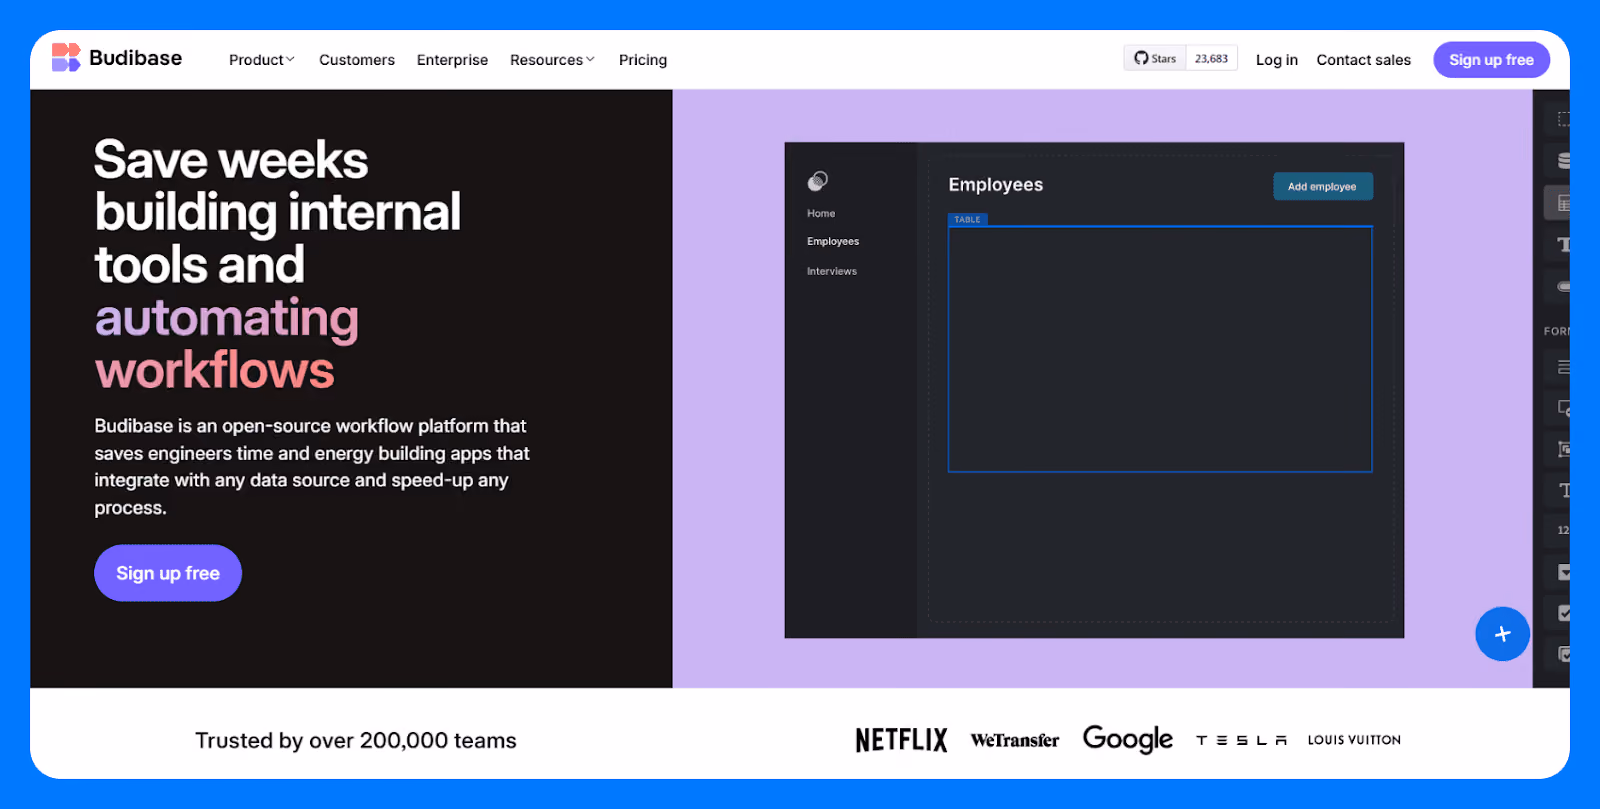Select Interviews in the preview sidebar
The image size is (1600, 809).
tap(832, 271)
